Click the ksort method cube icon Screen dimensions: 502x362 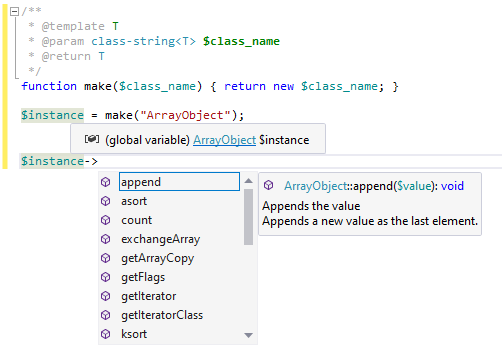click(x=106, y=334)
